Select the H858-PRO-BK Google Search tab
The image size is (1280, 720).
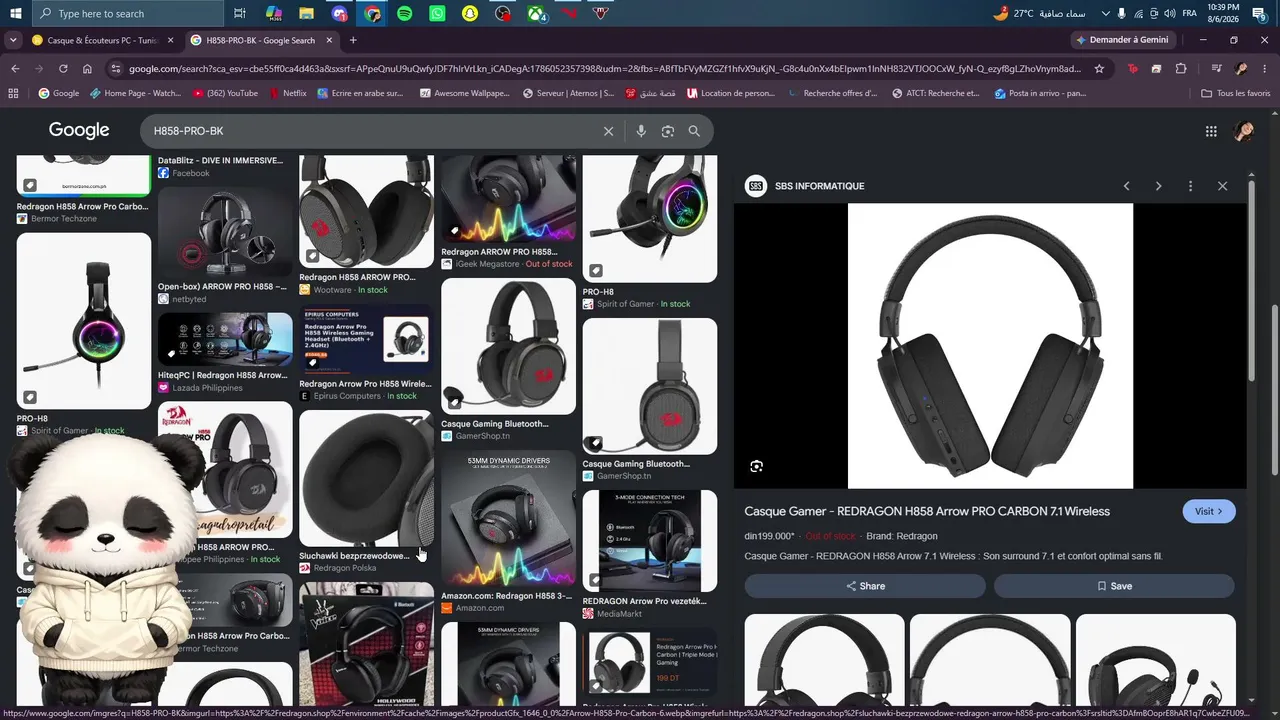point(260,40)
